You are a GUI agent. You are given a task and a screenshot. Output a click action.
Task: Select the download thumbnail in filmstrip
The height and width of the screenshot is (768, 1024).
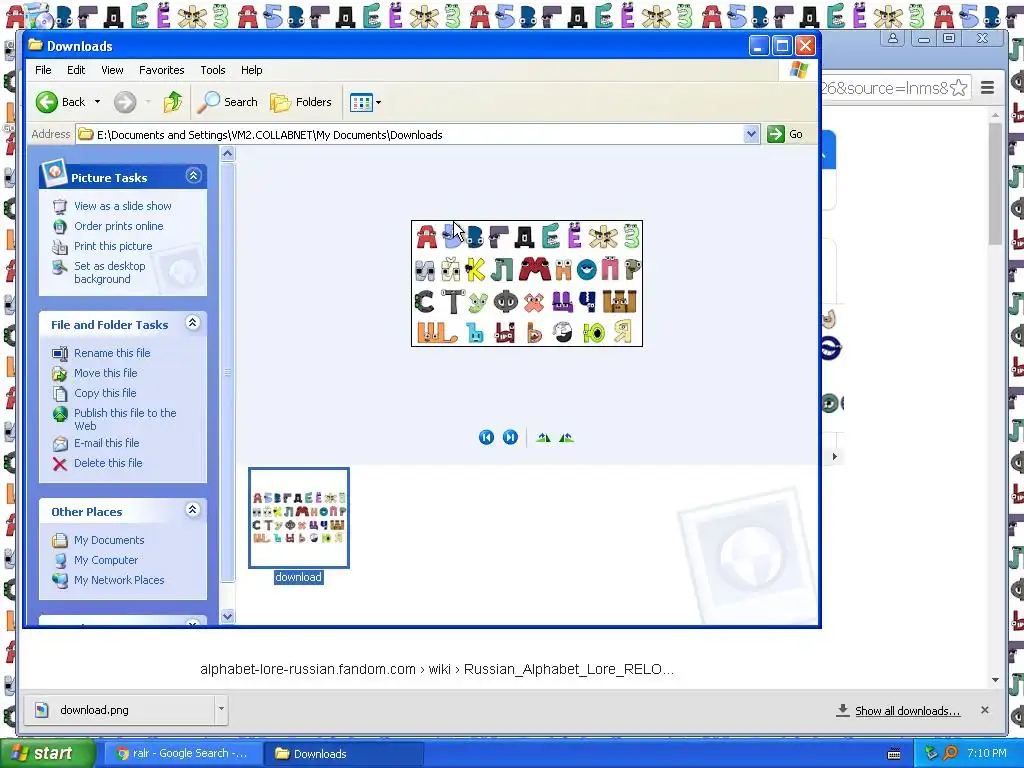pyautogui.click(x=299, y=518)
